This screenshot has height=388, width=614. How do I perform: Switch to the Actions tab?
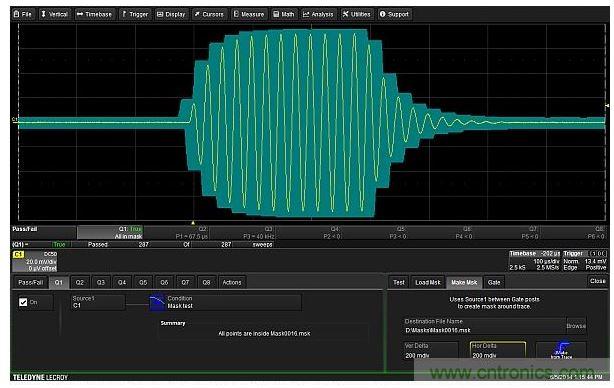(x=232, y=282)
